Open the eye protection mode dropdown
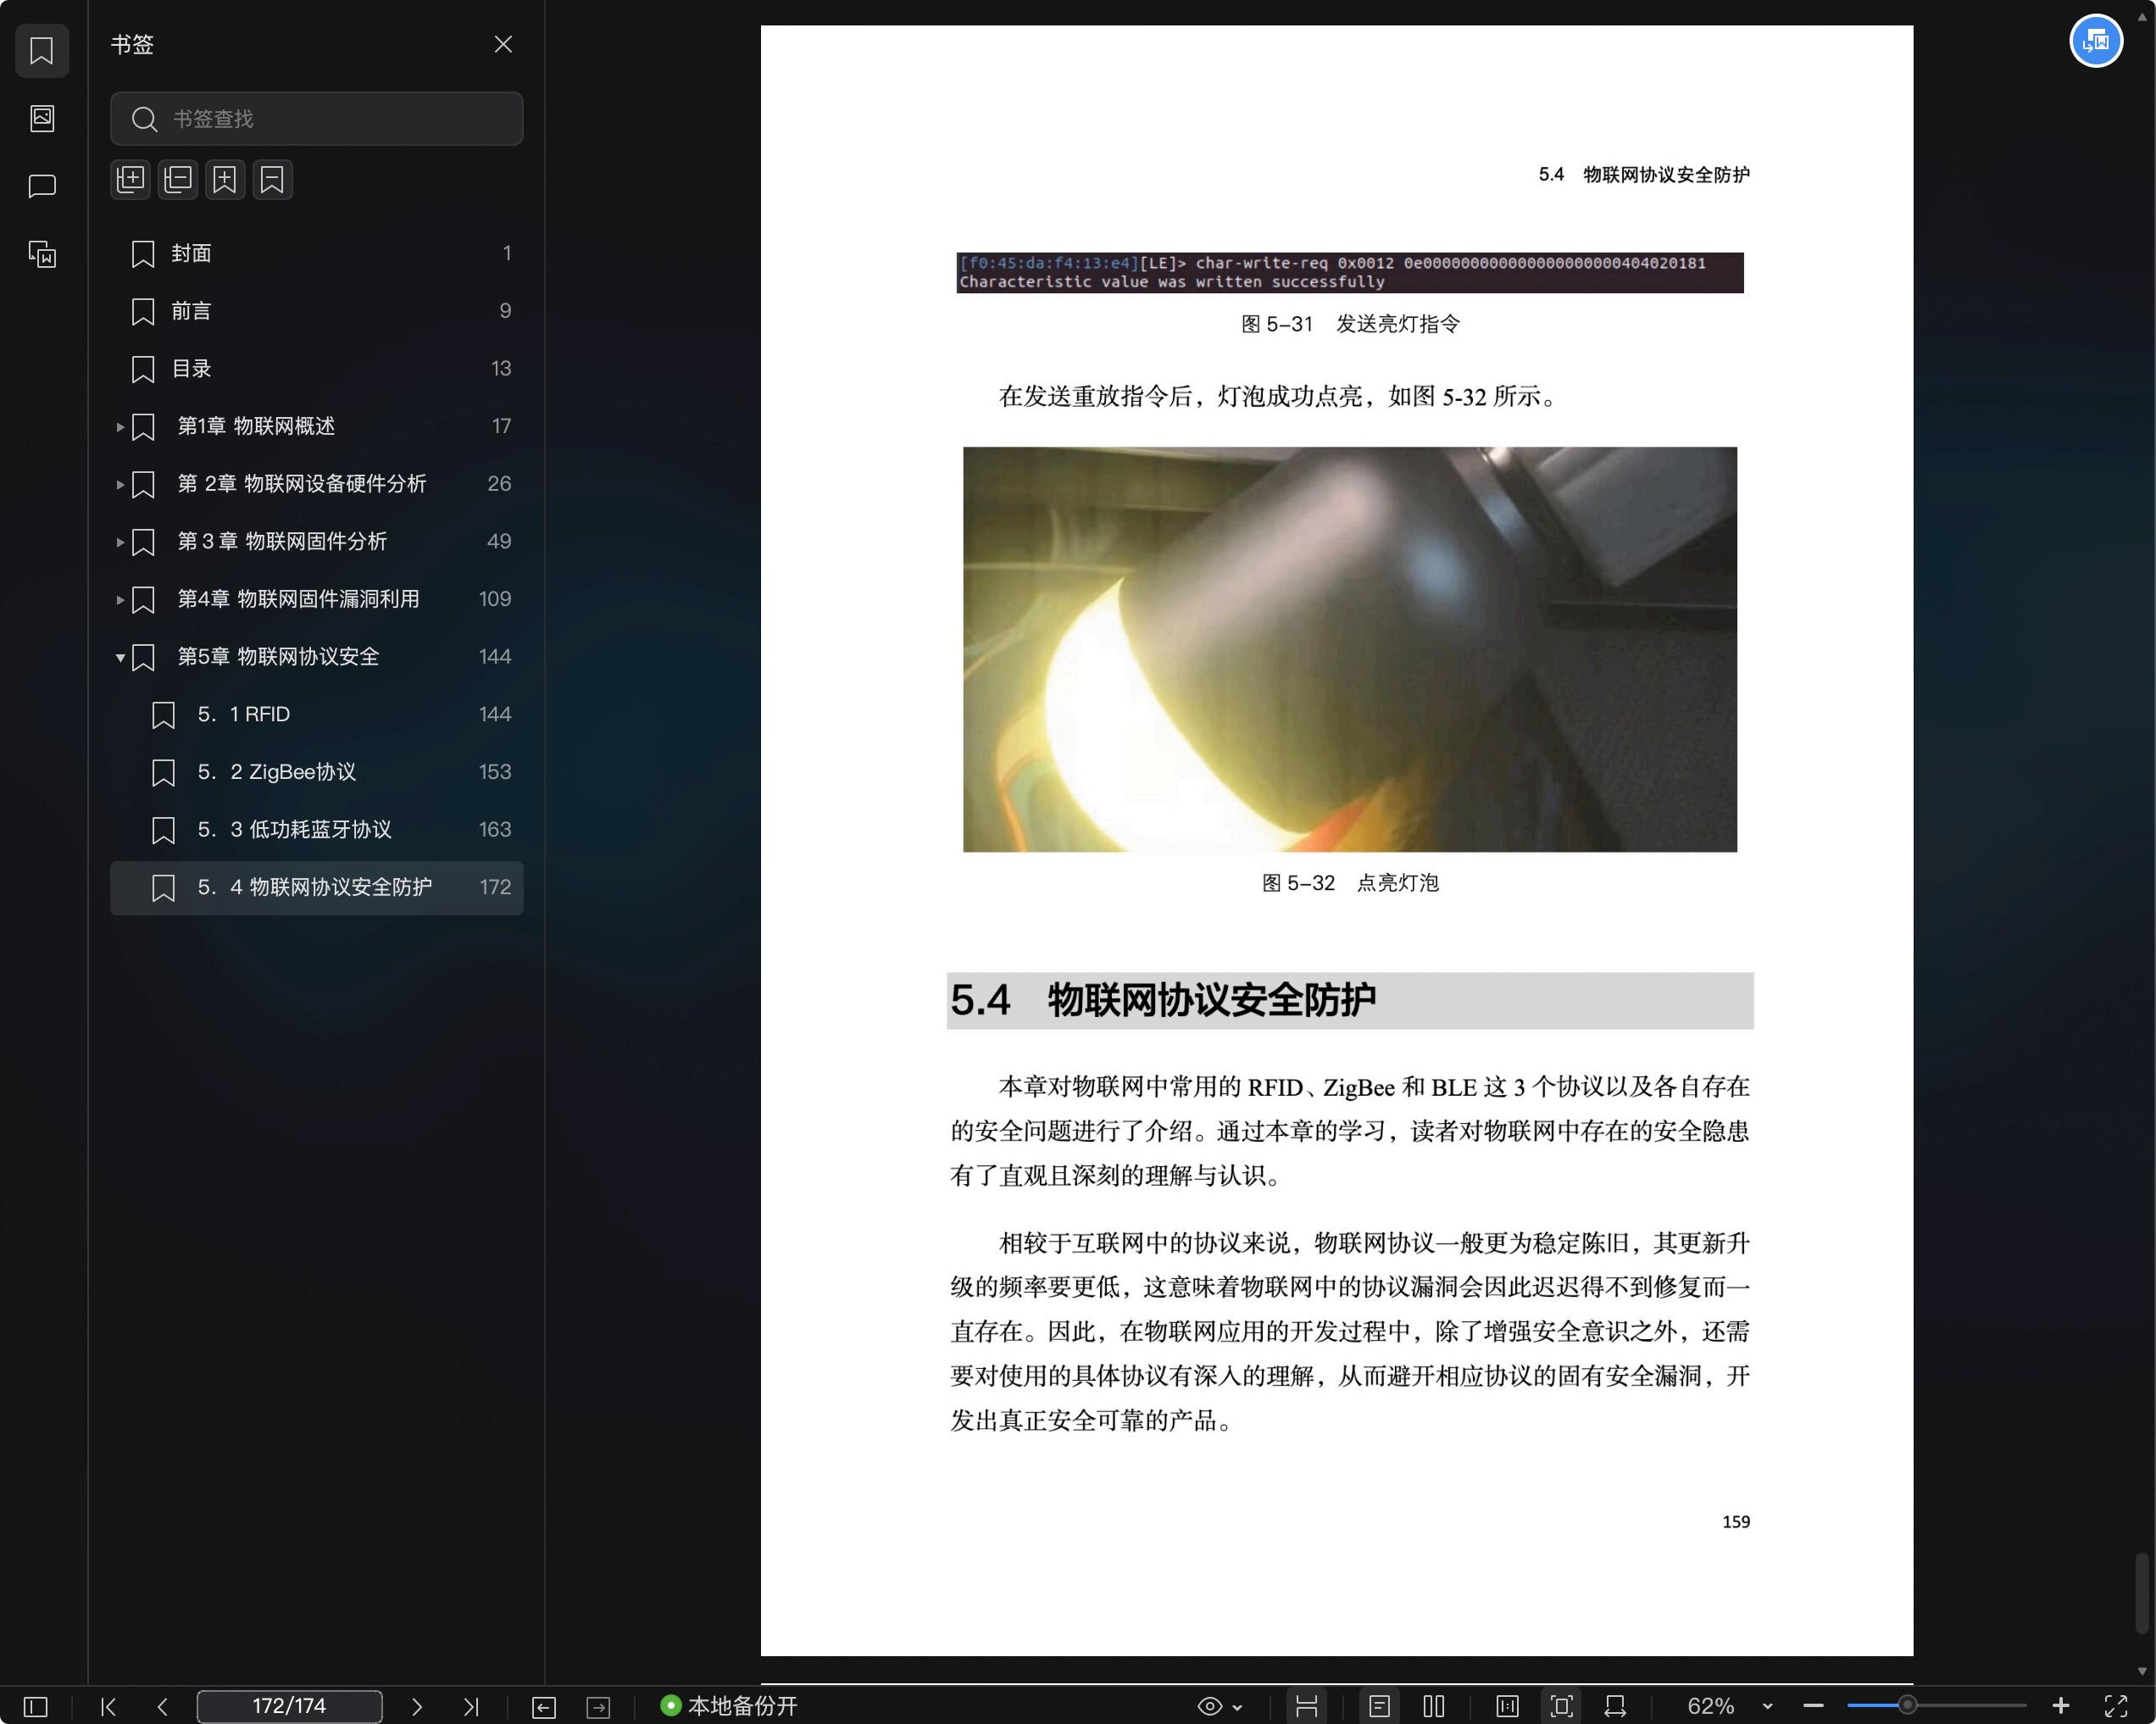This screenshot has height=1724, width=2156. point(1220,1706)
